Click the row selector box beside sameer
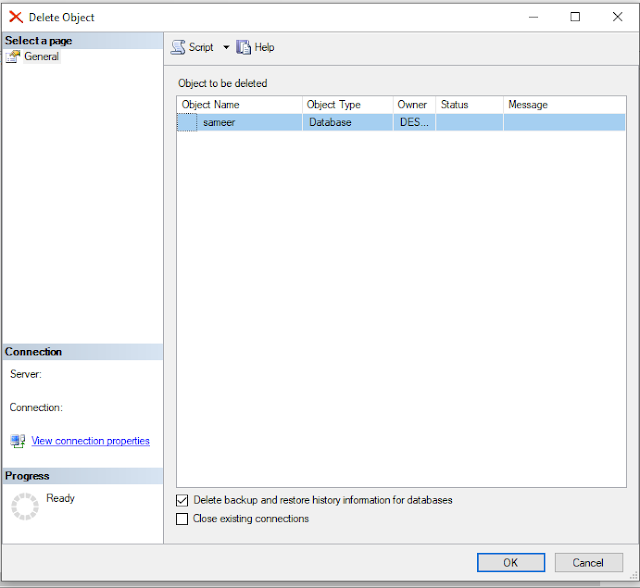The height and width of the screenshot is (588, 640). click(x=187, y=122)
